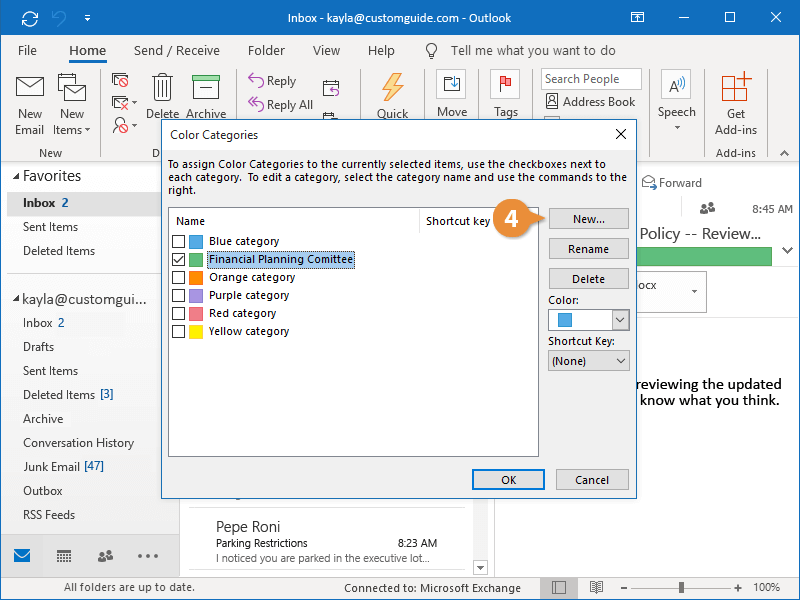Open the Junk dropdown icon
The width and height of the screenshot is (800, 600).
124,125
